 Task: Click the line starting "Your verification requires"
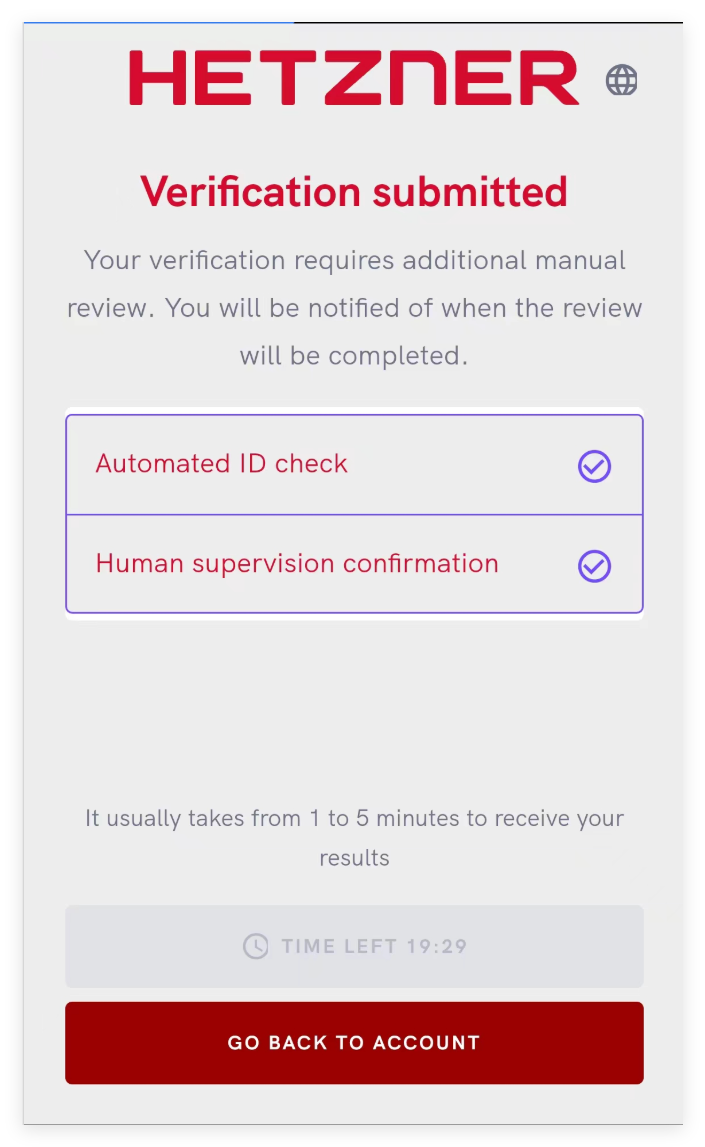click(x=354, y=261)
